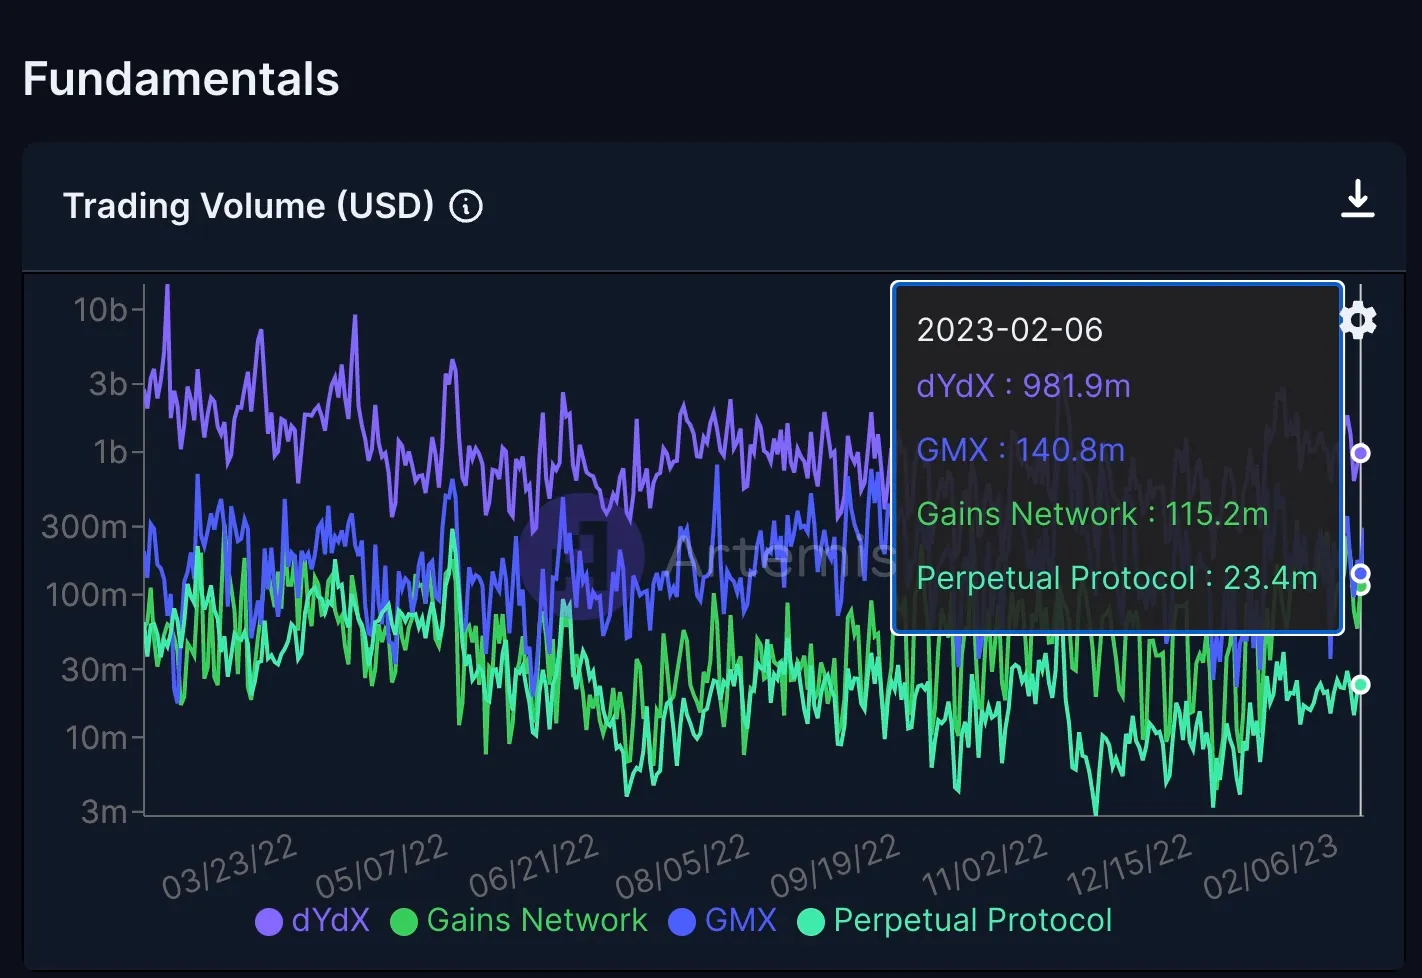Click the dYdX data point marker
This screenshot has width=1422, height=978.
click(1360, 453)
